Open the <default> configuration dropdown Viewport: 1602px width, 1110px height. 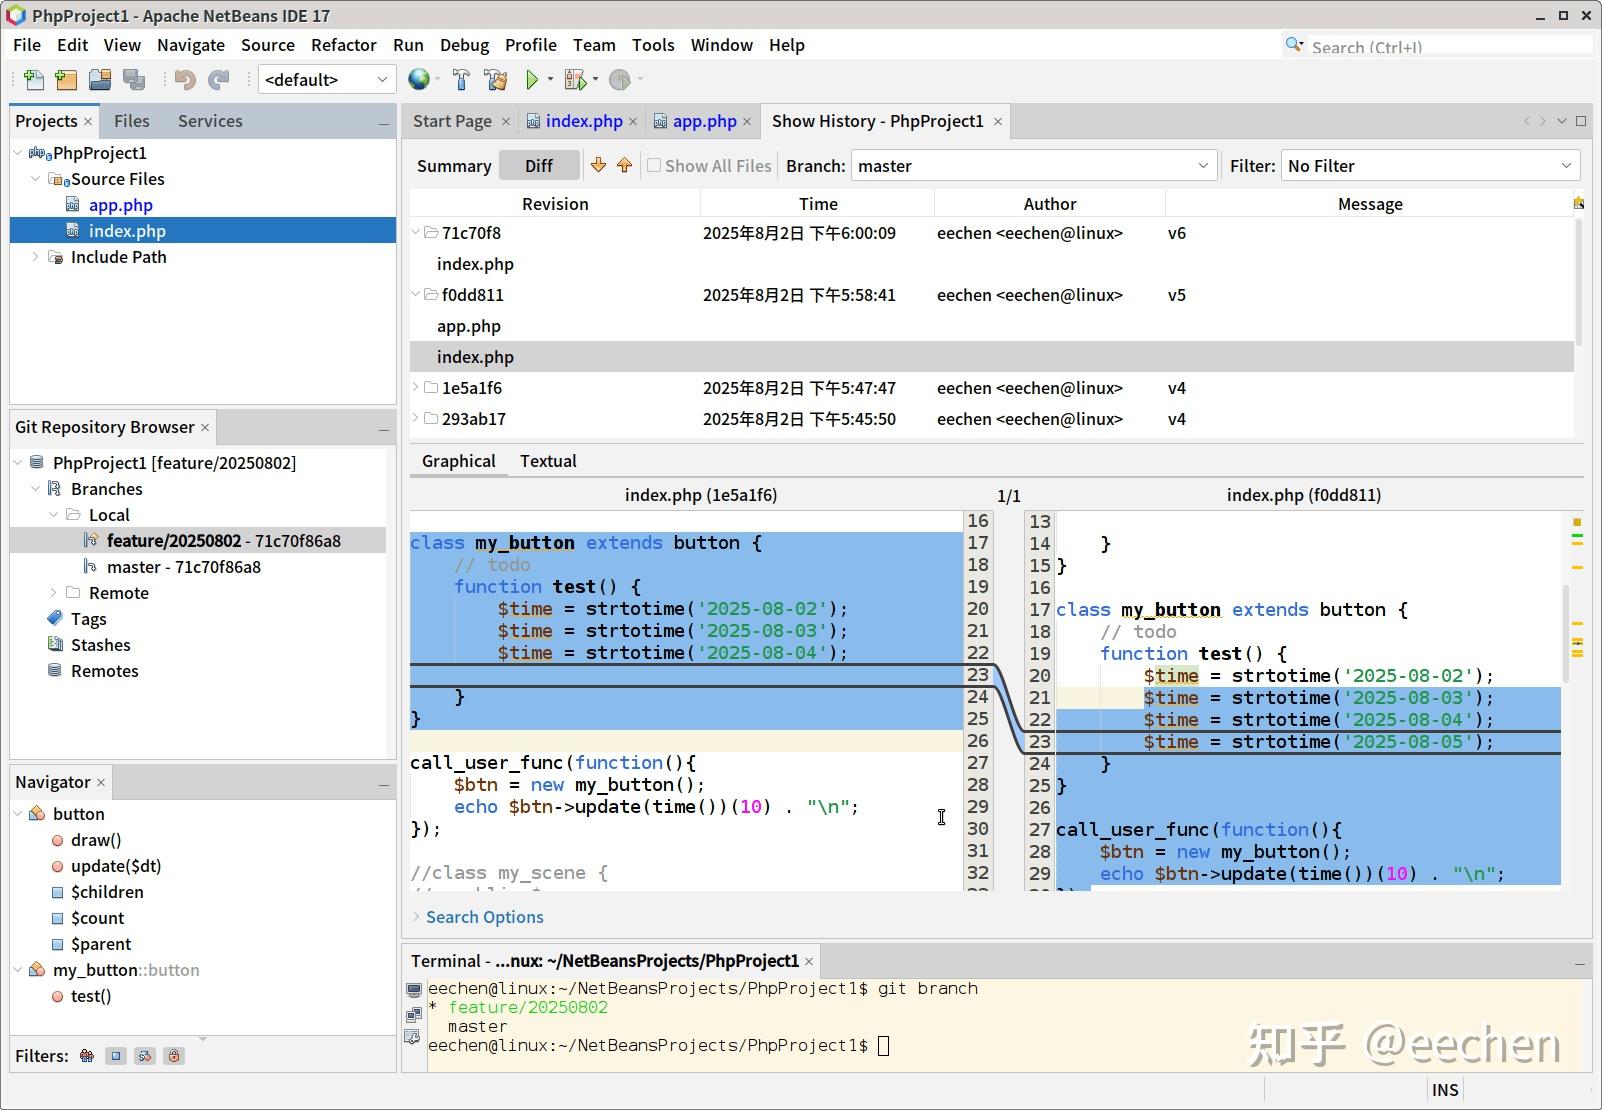[326, 80]
